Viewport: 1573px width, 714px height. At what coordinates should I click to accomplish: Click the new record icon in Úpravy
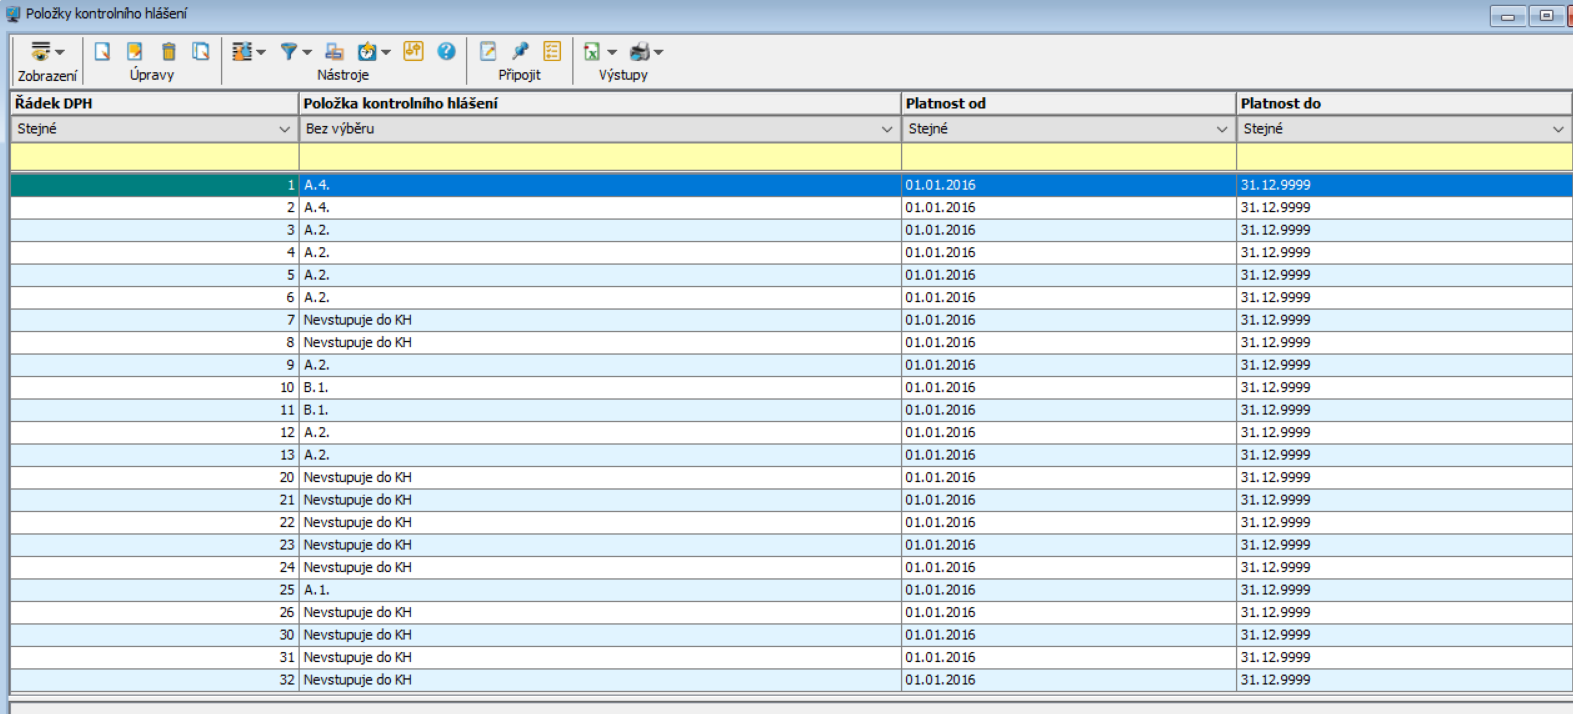(x=102, y=51)
